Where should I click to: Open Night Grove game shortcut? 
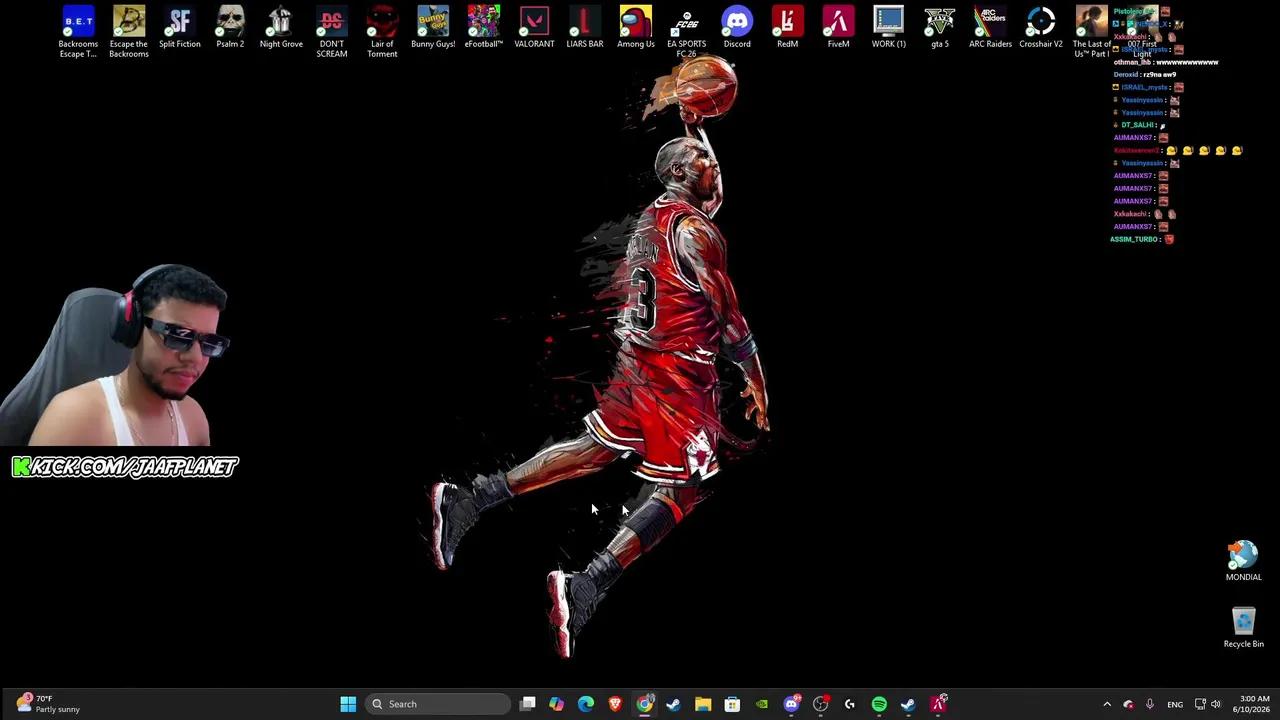[281, 27]
